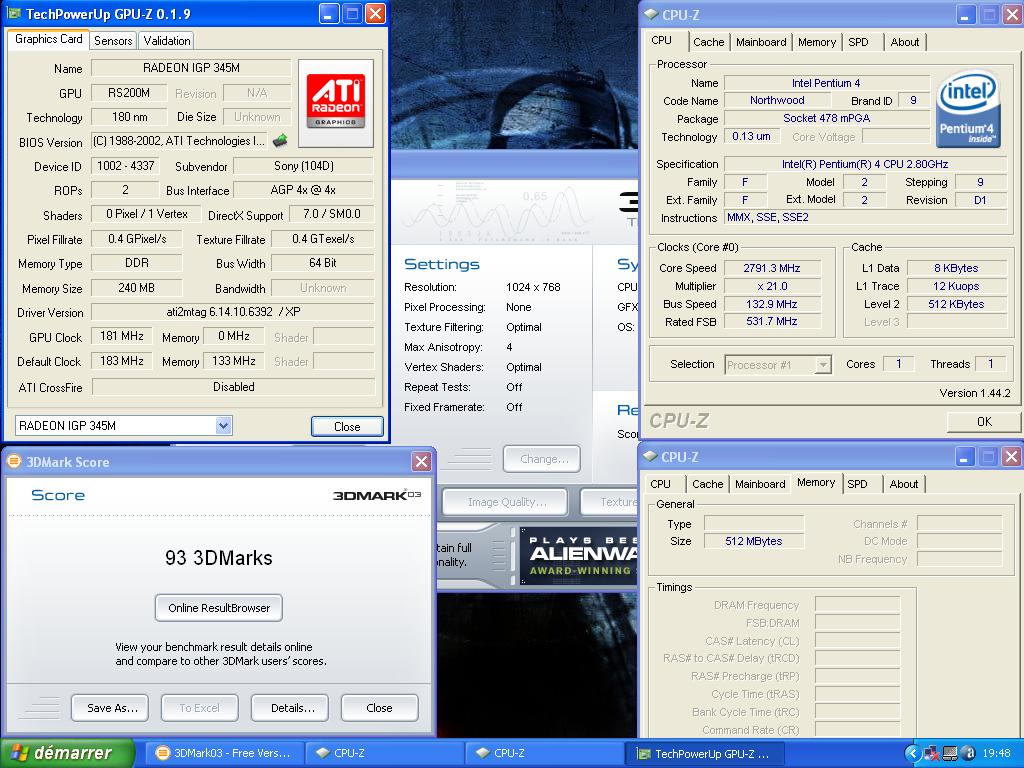Minimize the lower CPU-Z Memory window
The image size is (1024, 768).
tap(965, 456)
